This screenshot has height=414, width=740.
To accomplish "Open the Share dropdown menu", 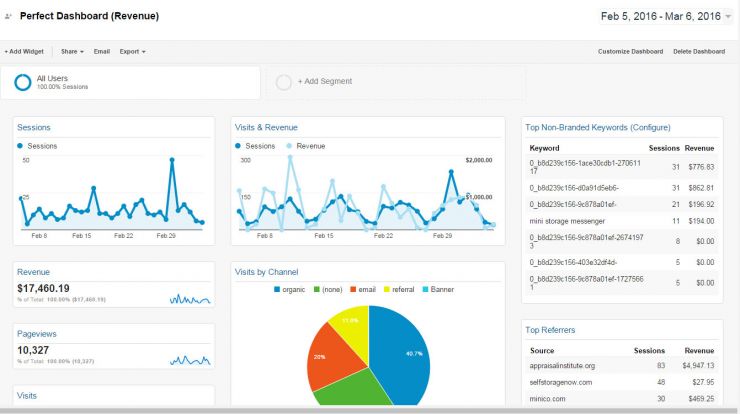I will click(x=72, y=51).
